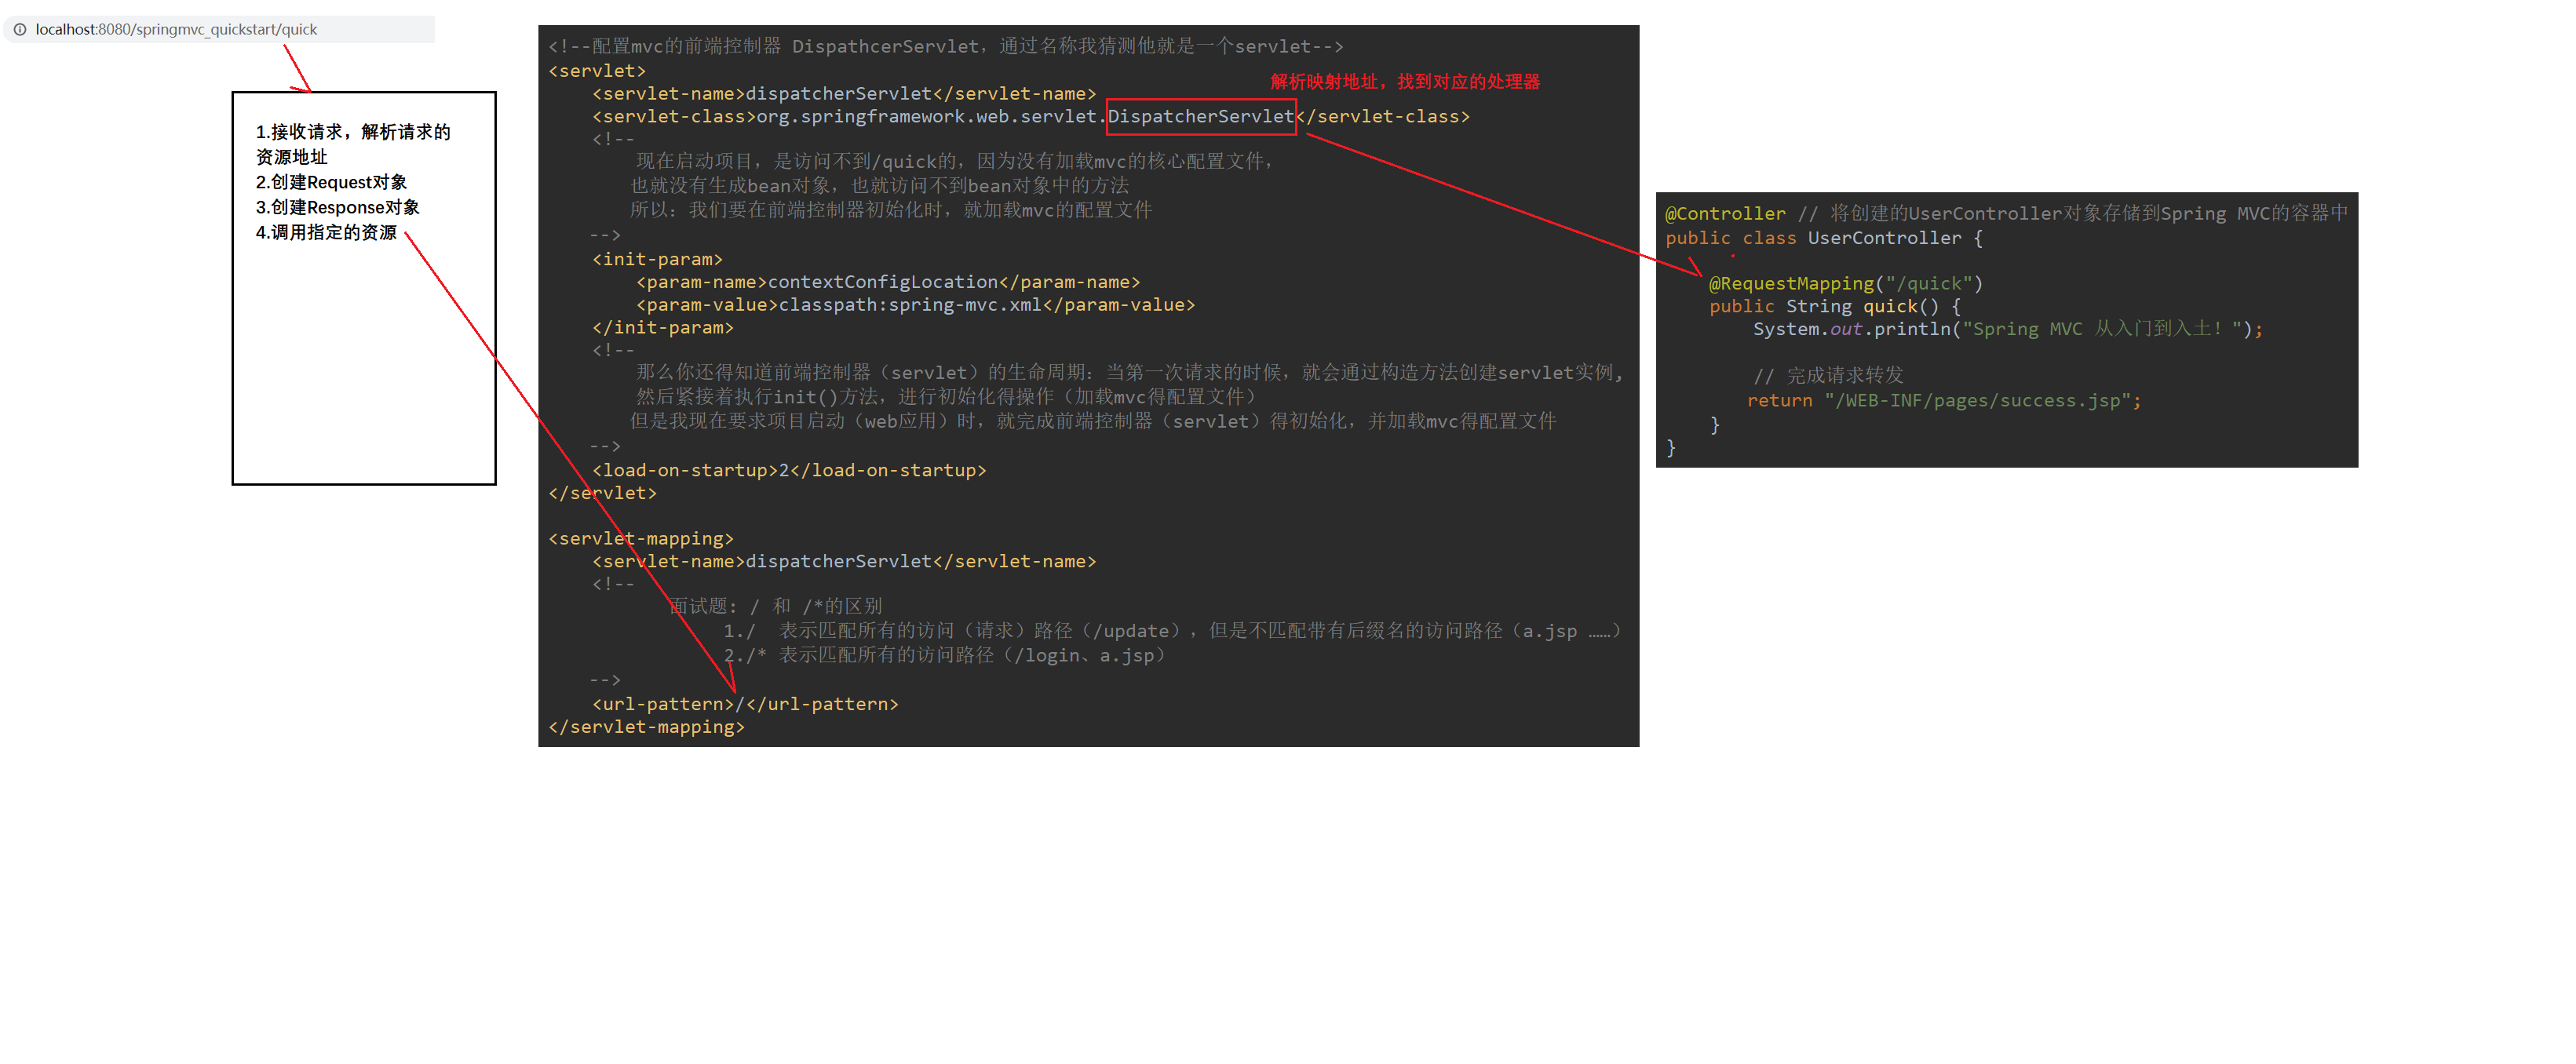Click '3.创建Response对象' line in white box
This screenshot has width=2576, height=1064.
click(x=337, y=207)
